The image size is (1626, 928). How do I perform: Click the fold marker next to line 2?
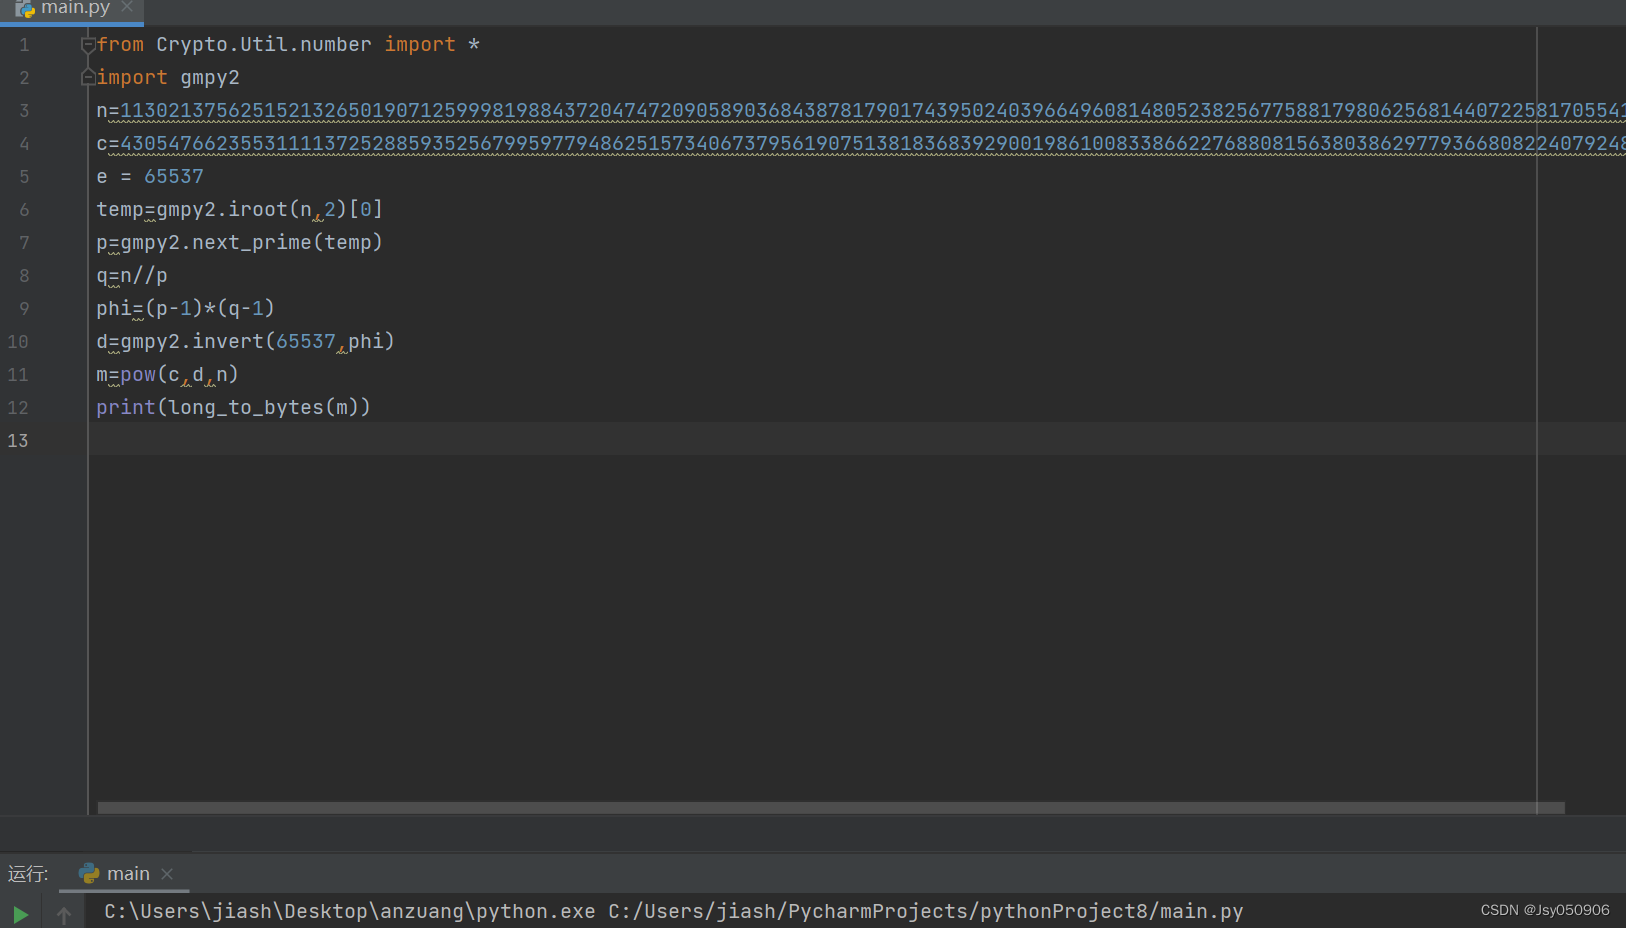click(x=88, y=77)
